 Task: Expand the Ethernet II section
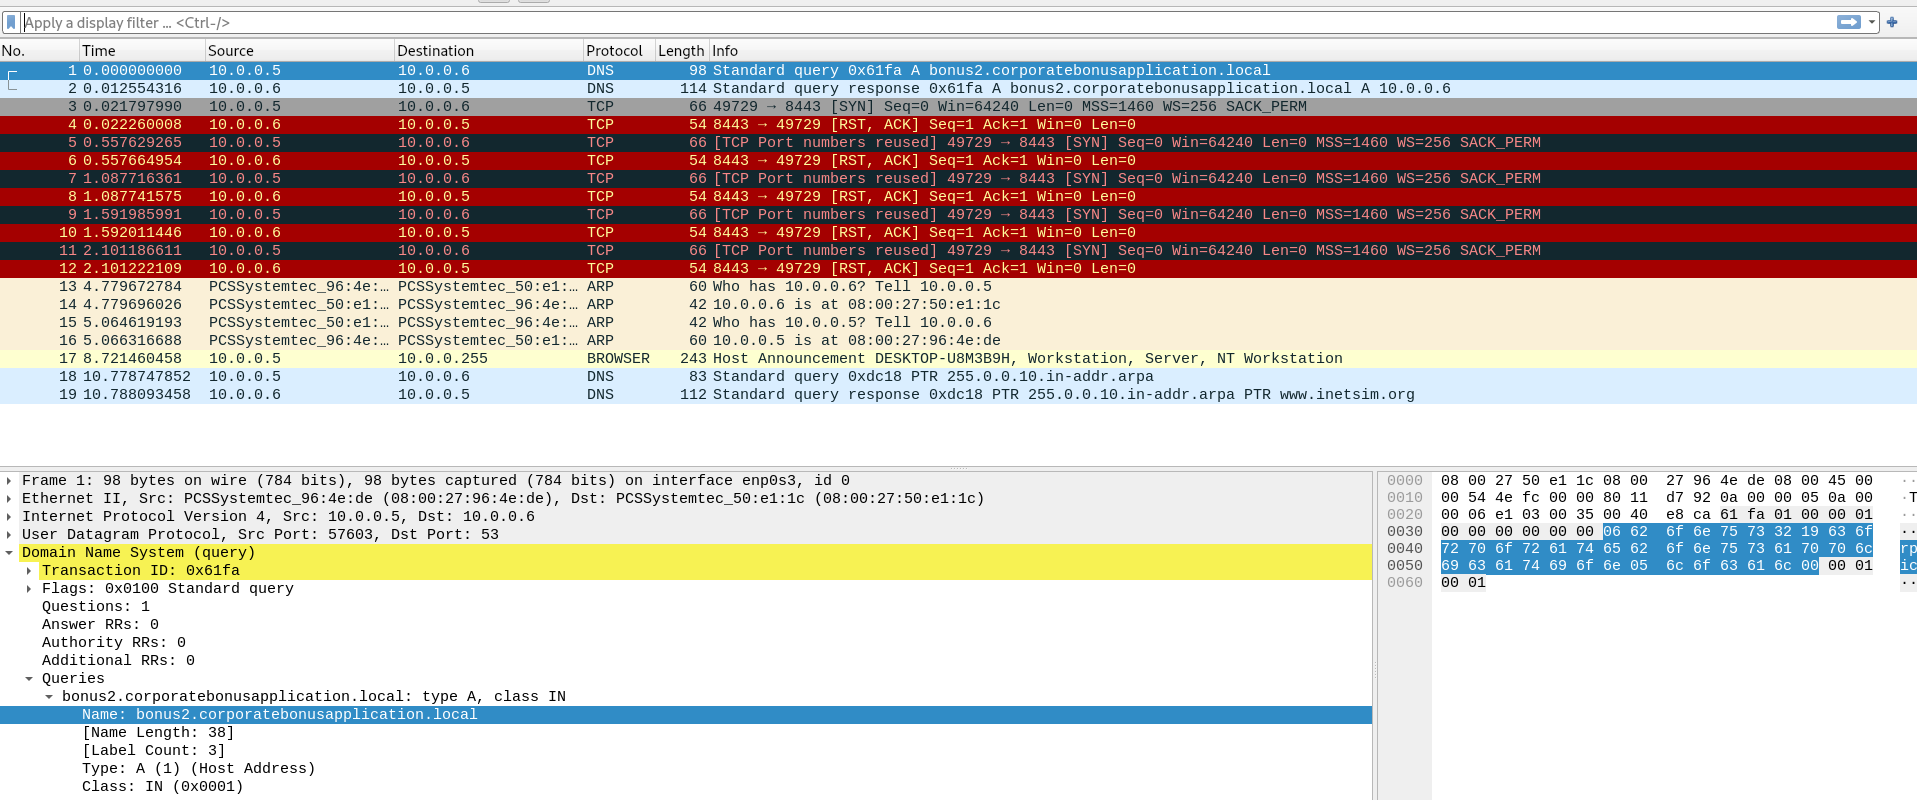[x=9, y=499]
